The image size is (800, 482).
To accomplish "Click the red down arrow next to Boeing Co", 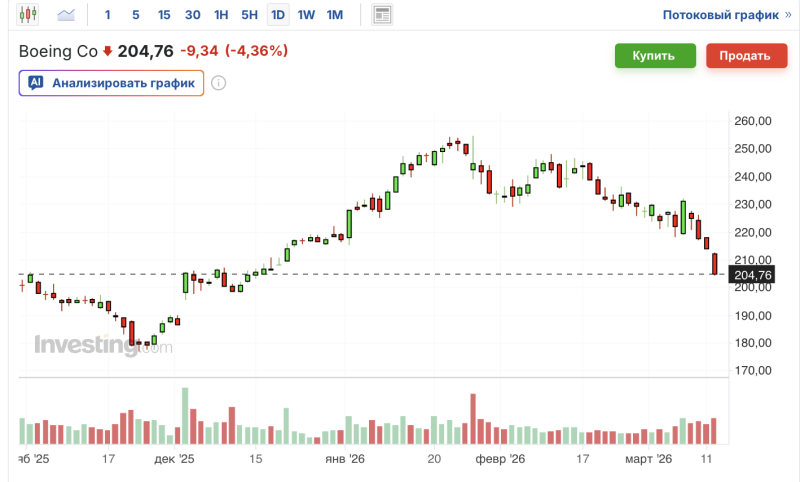I will (108, 51).
